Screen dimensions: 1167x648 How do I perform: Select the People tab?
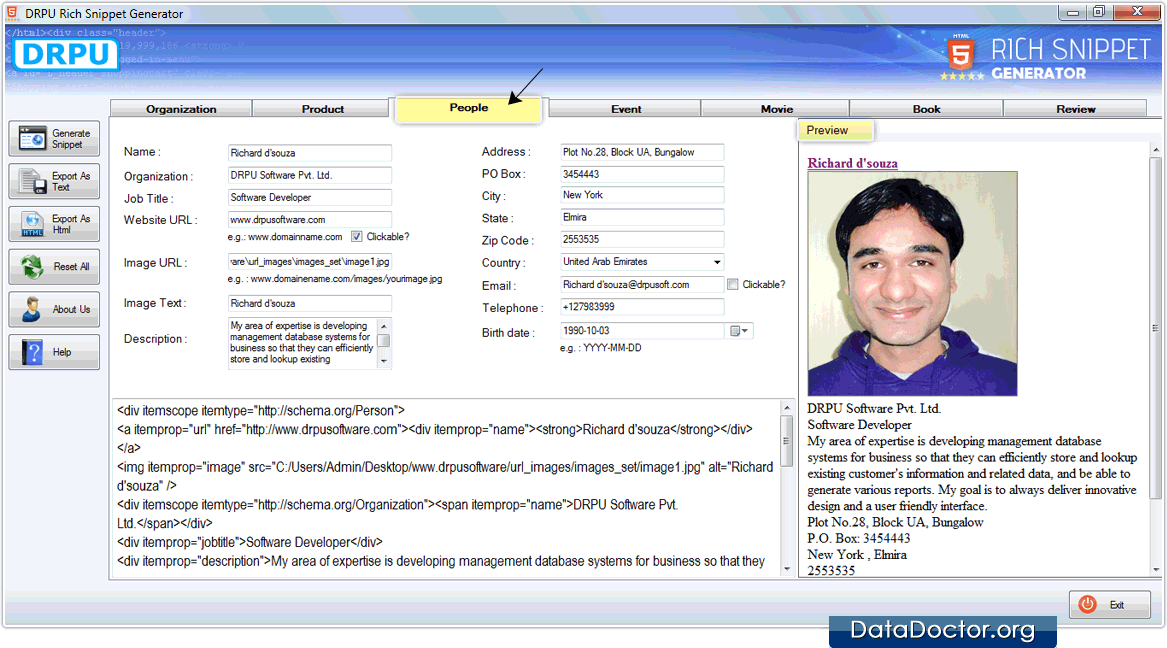(x=468, y=108)
